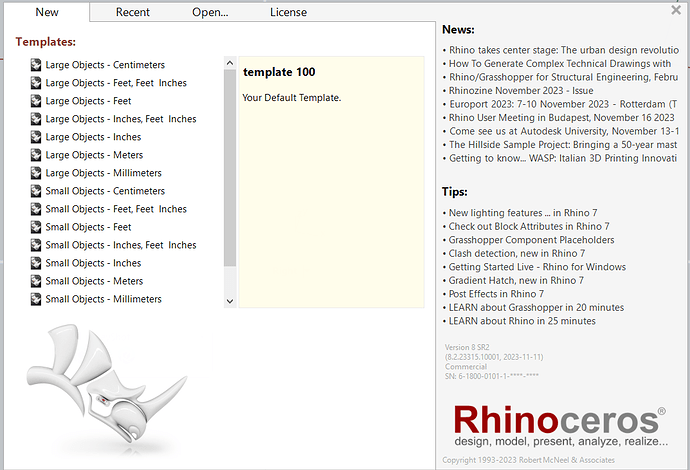Click the template list scrollbar thumb
Screen dimensions: 690x470
pyautogui.click(x=230, y=168)
